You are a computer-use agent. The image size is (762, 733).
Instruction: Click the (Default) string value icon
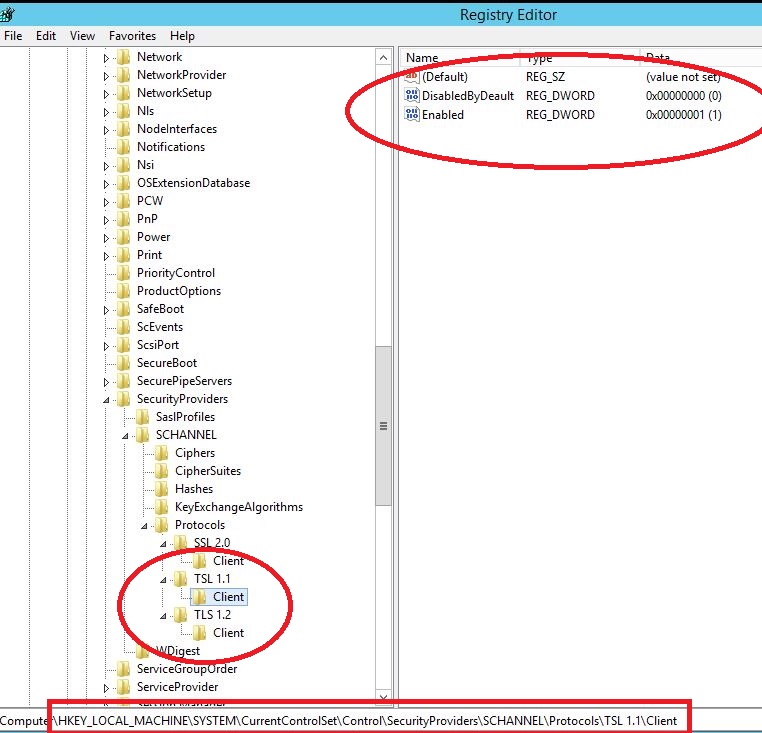point(412,77)
